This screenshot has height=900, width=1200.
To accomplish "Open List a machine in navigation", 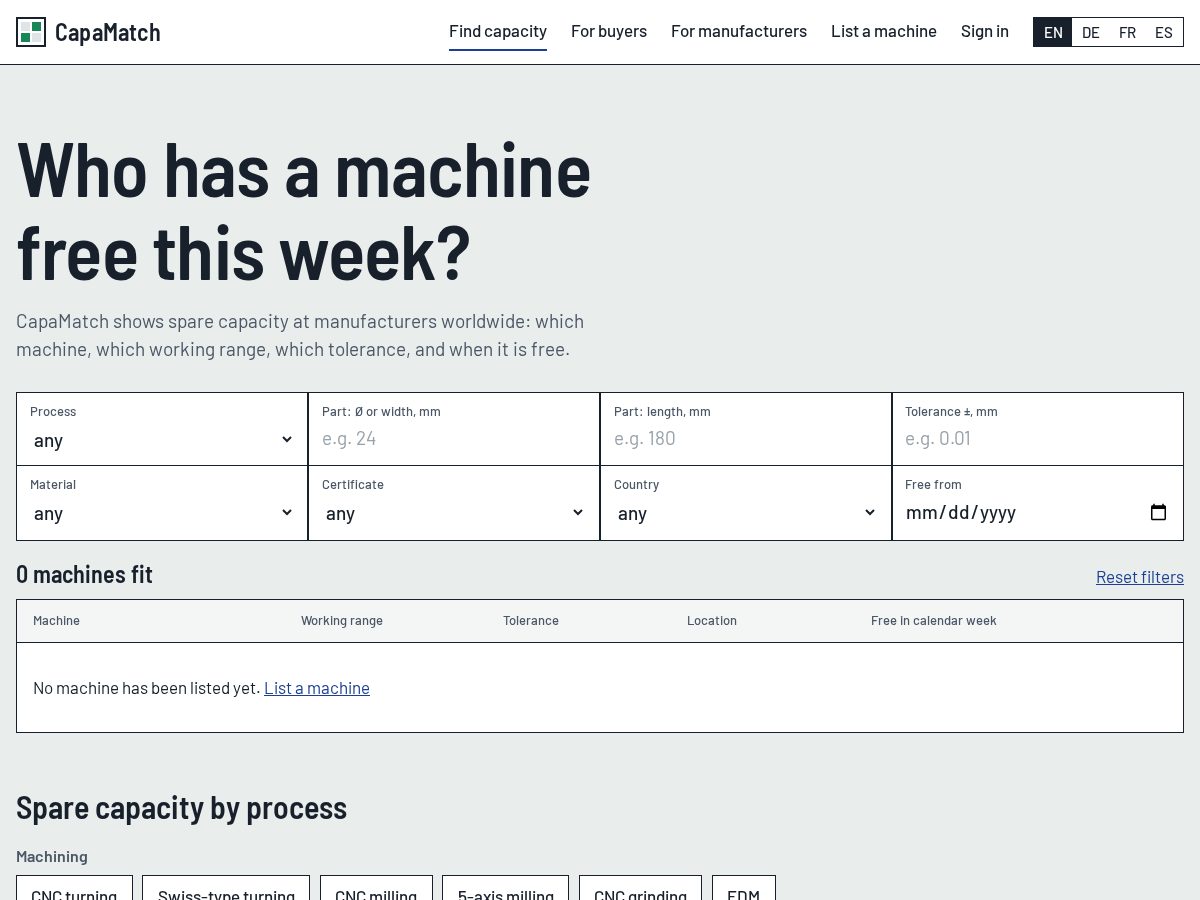I will click(884, 31).
